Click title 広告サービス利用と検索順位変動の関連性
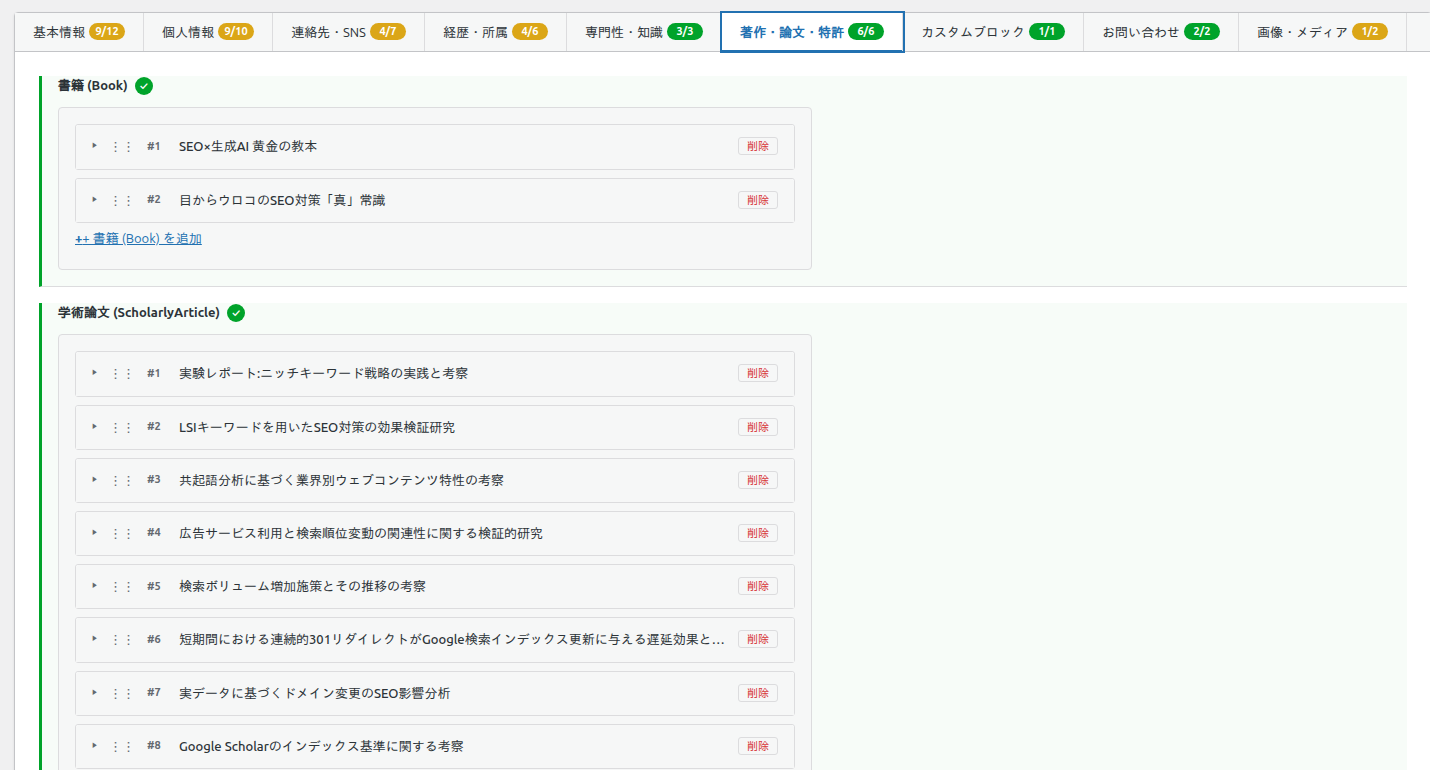This screenshot has width=1430, height=770. click(x=361, y=533)
